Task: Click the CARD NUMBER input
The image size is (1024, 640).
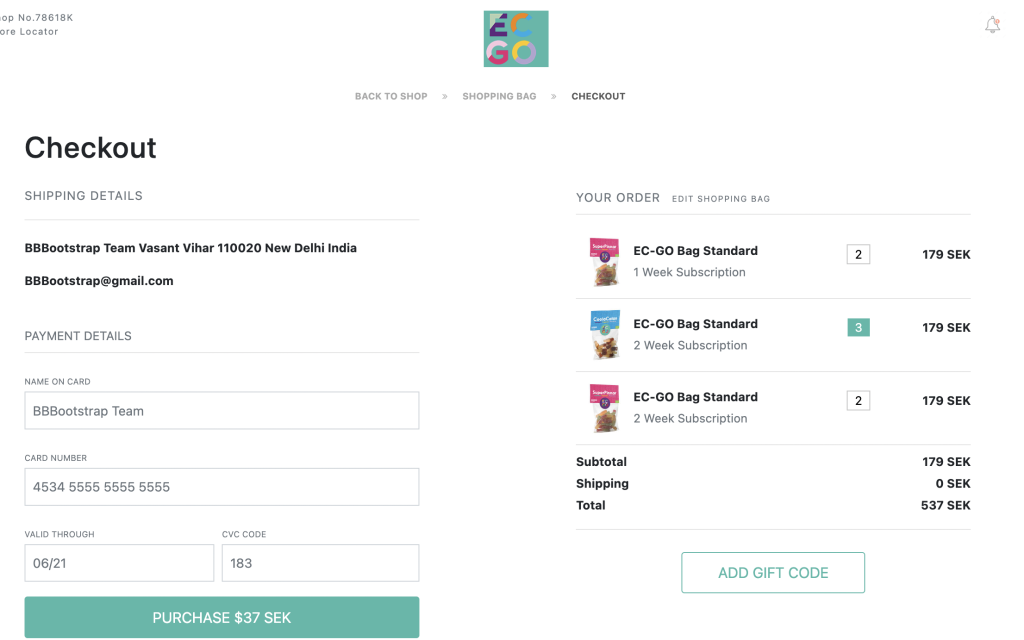Action: 221,487
